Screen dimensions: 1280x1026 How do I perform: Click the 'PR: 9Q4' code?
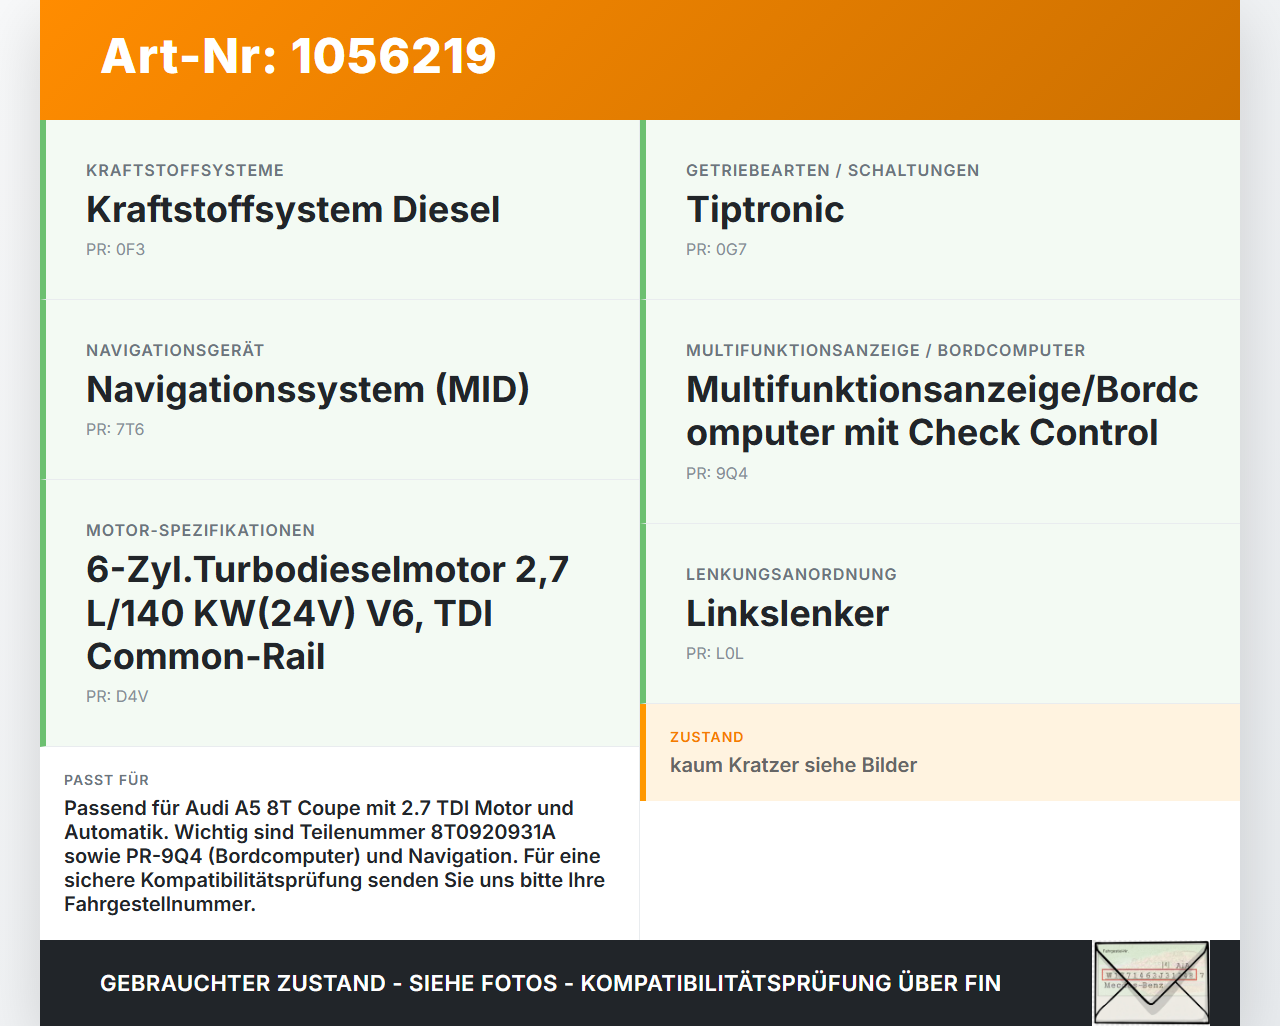pos(717,474)
